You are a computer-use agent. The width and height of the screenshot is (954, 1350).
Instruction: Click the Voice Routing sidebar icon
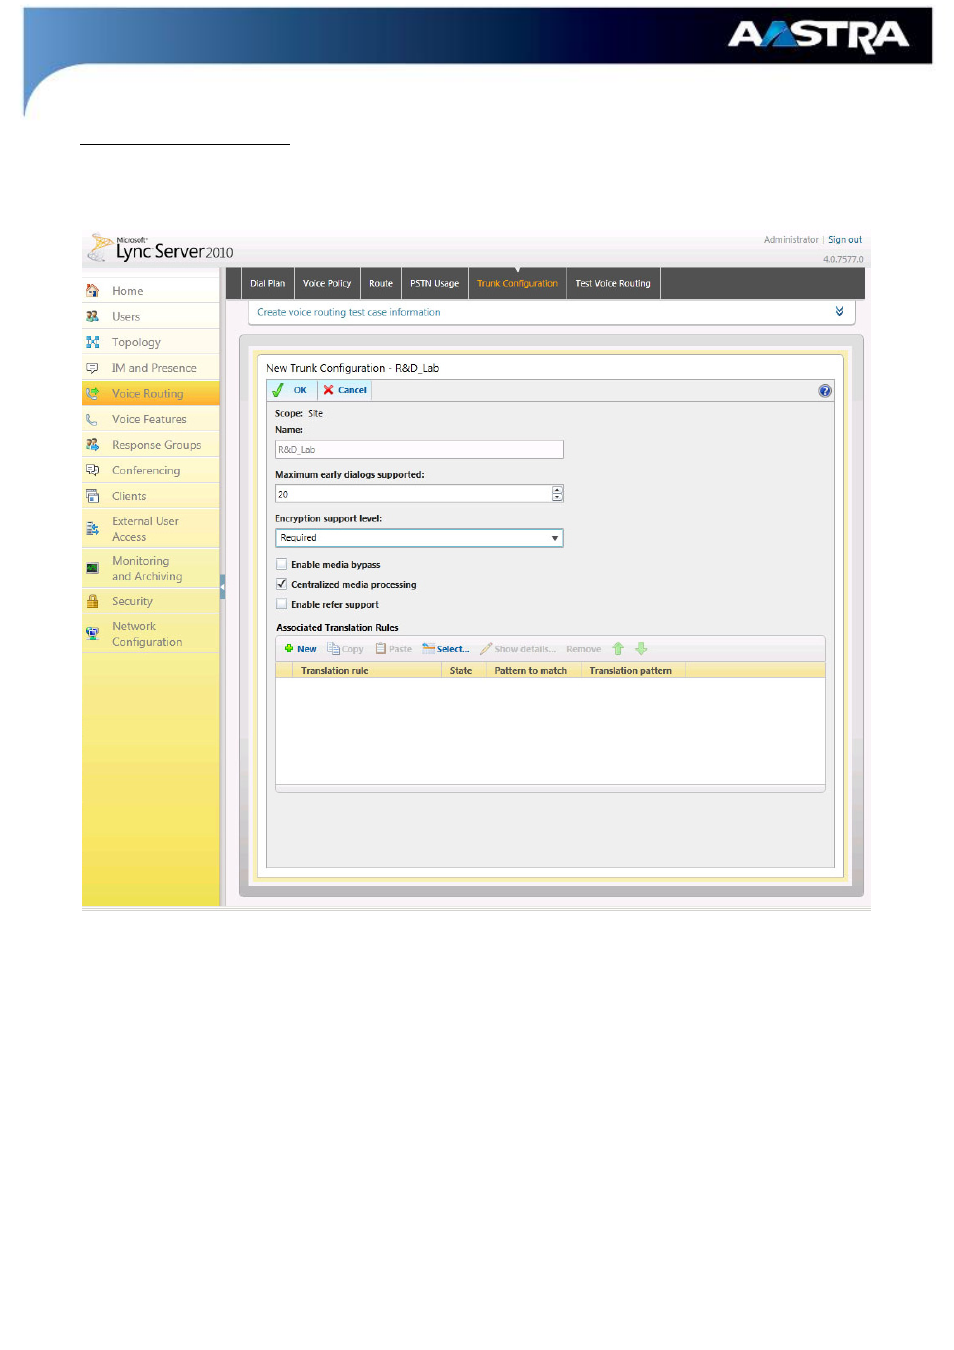[x=92, y=393]
